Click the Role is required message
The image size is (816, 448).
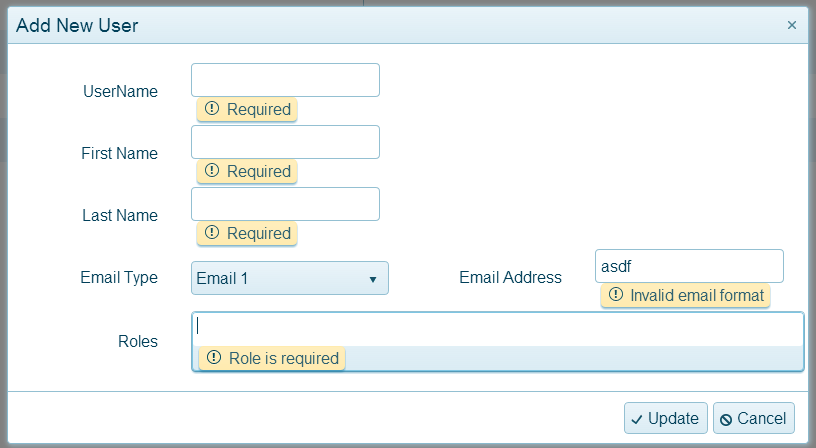tap(283, 358)
